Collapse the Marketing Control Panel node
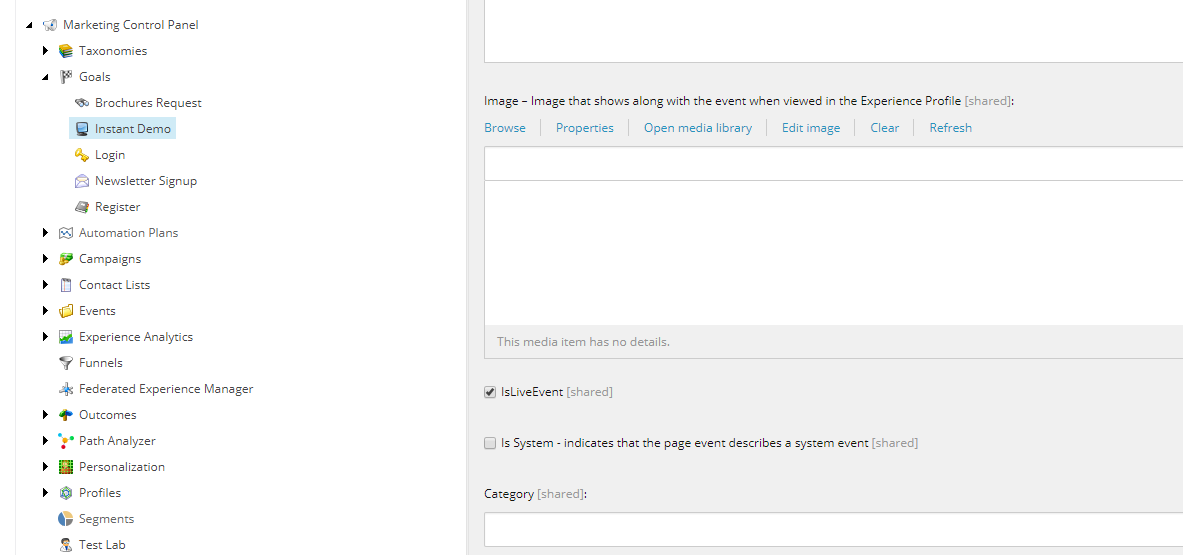The height and width of the screenshot is (555, 1183). tap(30, 25)
